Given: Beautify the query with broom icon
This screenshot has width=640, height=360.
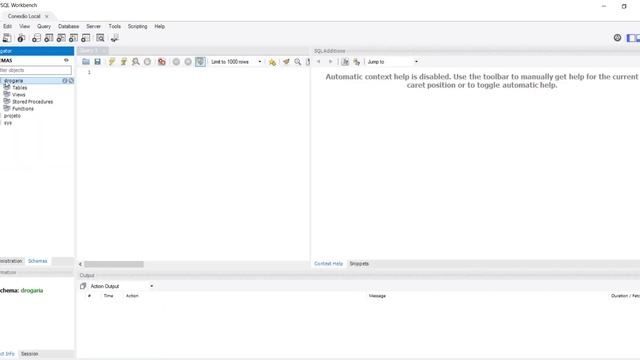Looking at the screenshot, I should click(286, 62).
